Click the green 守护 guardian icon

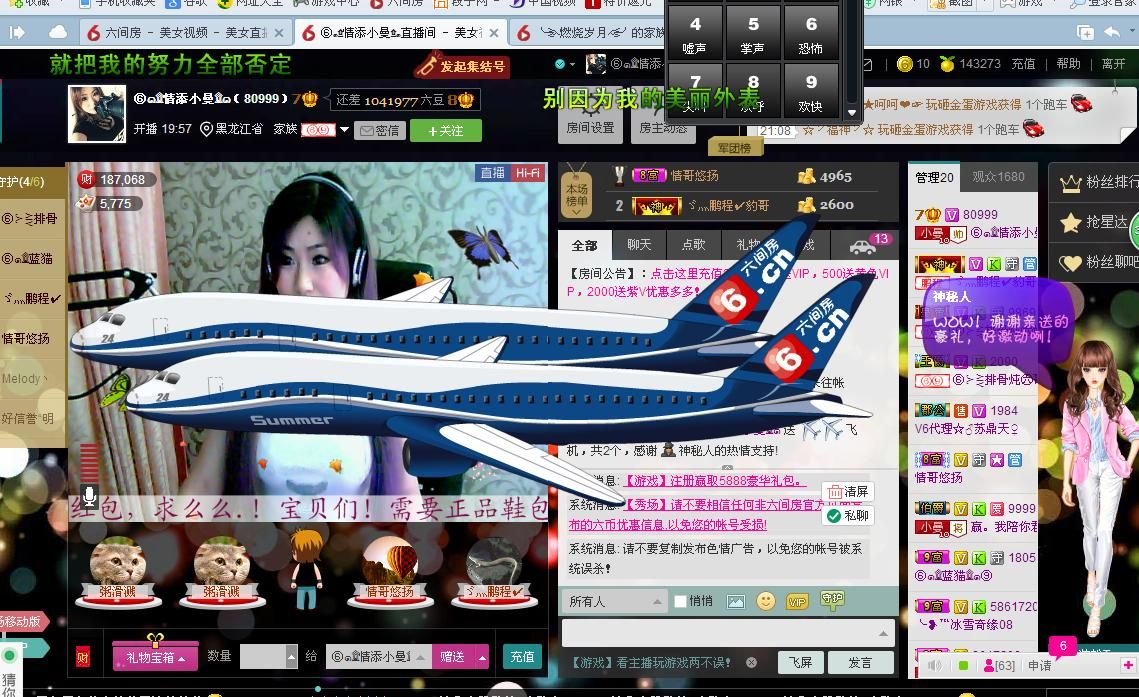coord(831,600)
